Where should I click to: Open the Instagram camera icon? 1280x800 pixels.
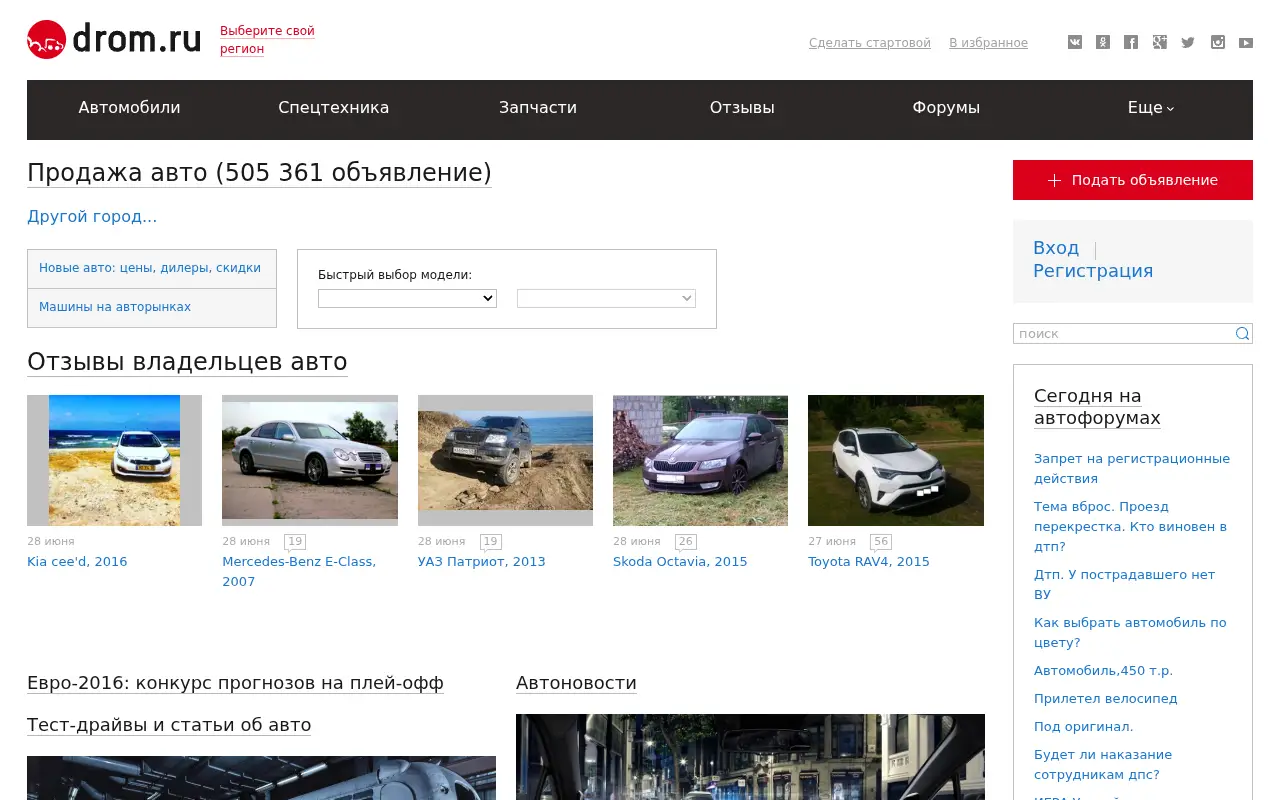[x=1218, y=42]
